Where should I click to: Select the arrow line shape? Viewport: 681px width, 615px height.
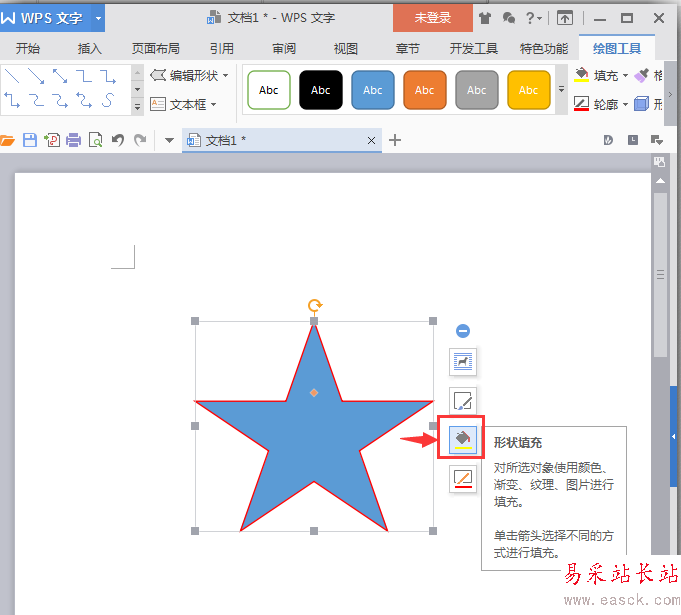36,76
